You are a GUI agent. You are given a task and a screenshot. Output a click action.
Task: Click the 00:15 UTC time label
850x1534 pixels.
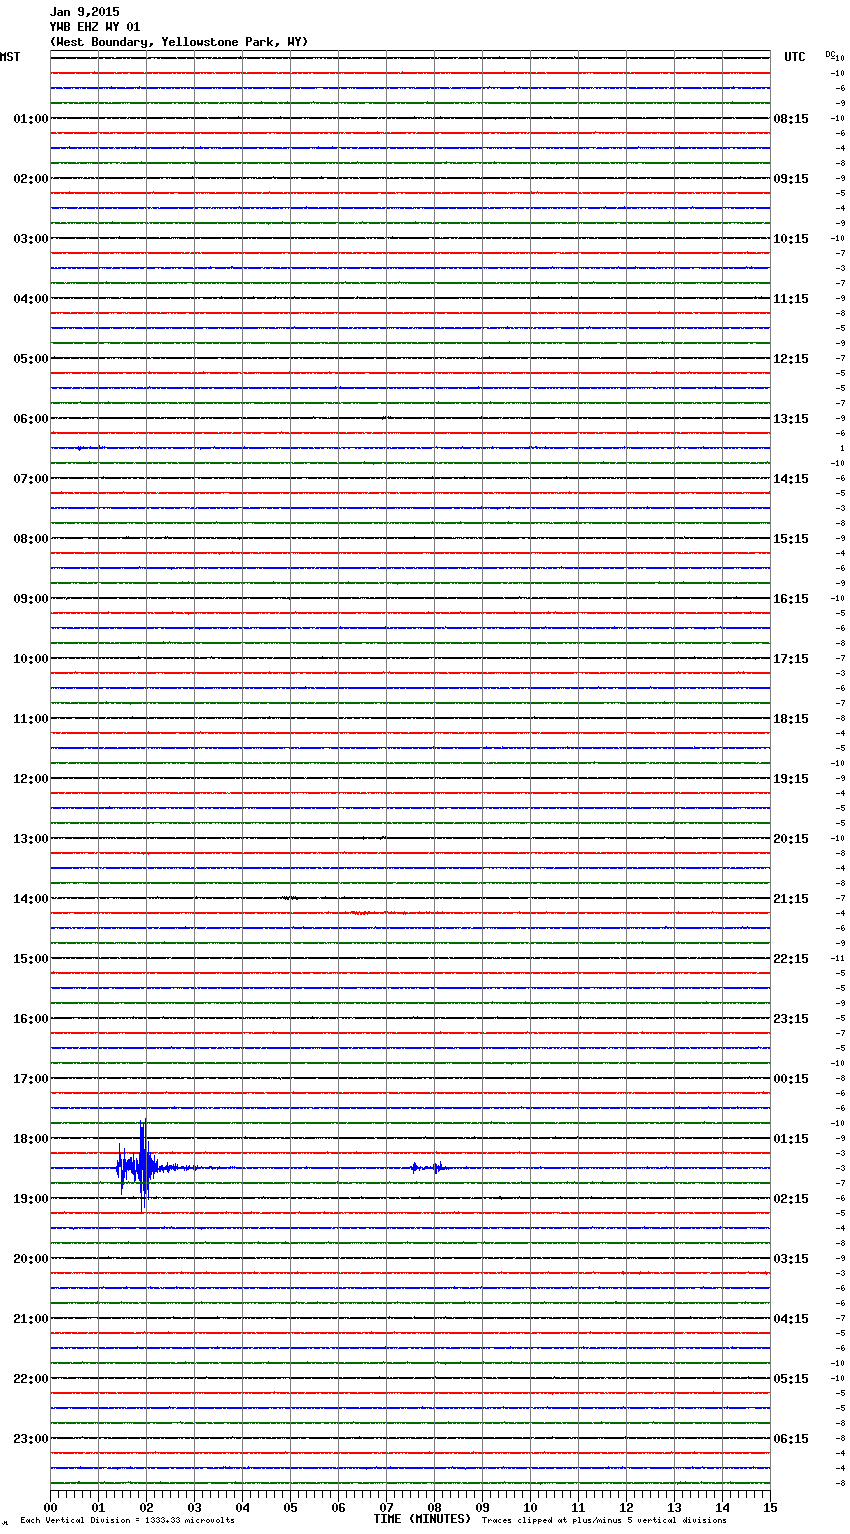point(791,1079)
